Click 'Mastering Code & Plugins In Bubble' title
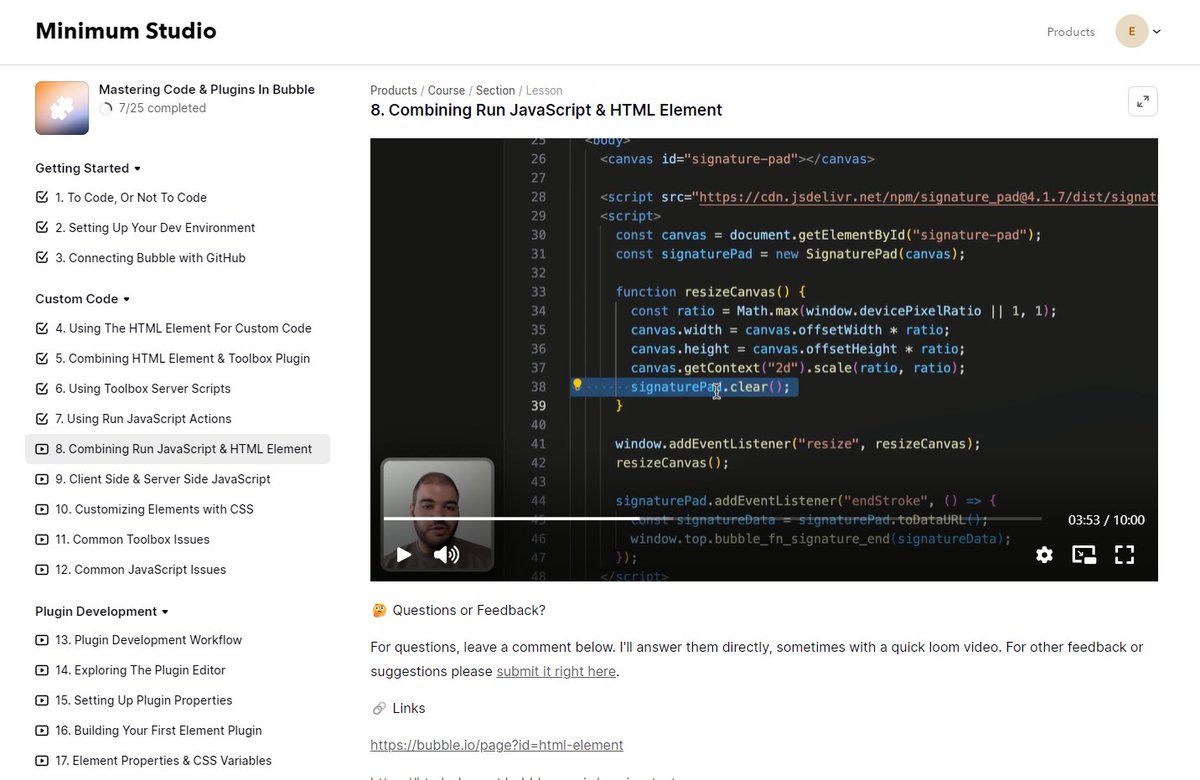 point(207,89)
